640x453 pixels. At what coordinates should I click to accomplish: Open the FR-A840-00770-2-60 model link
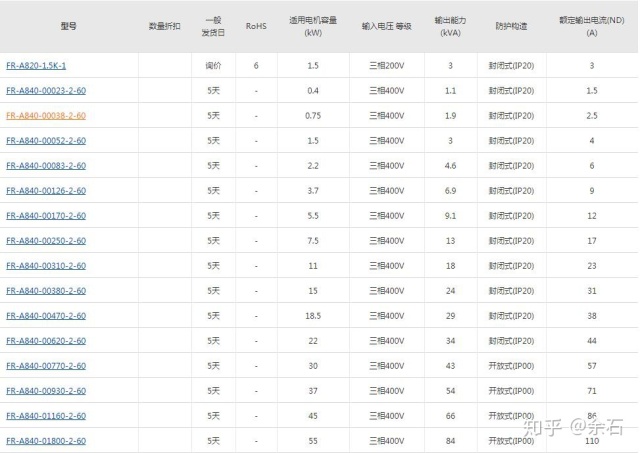pyautogui.click(x=46, y=366)
